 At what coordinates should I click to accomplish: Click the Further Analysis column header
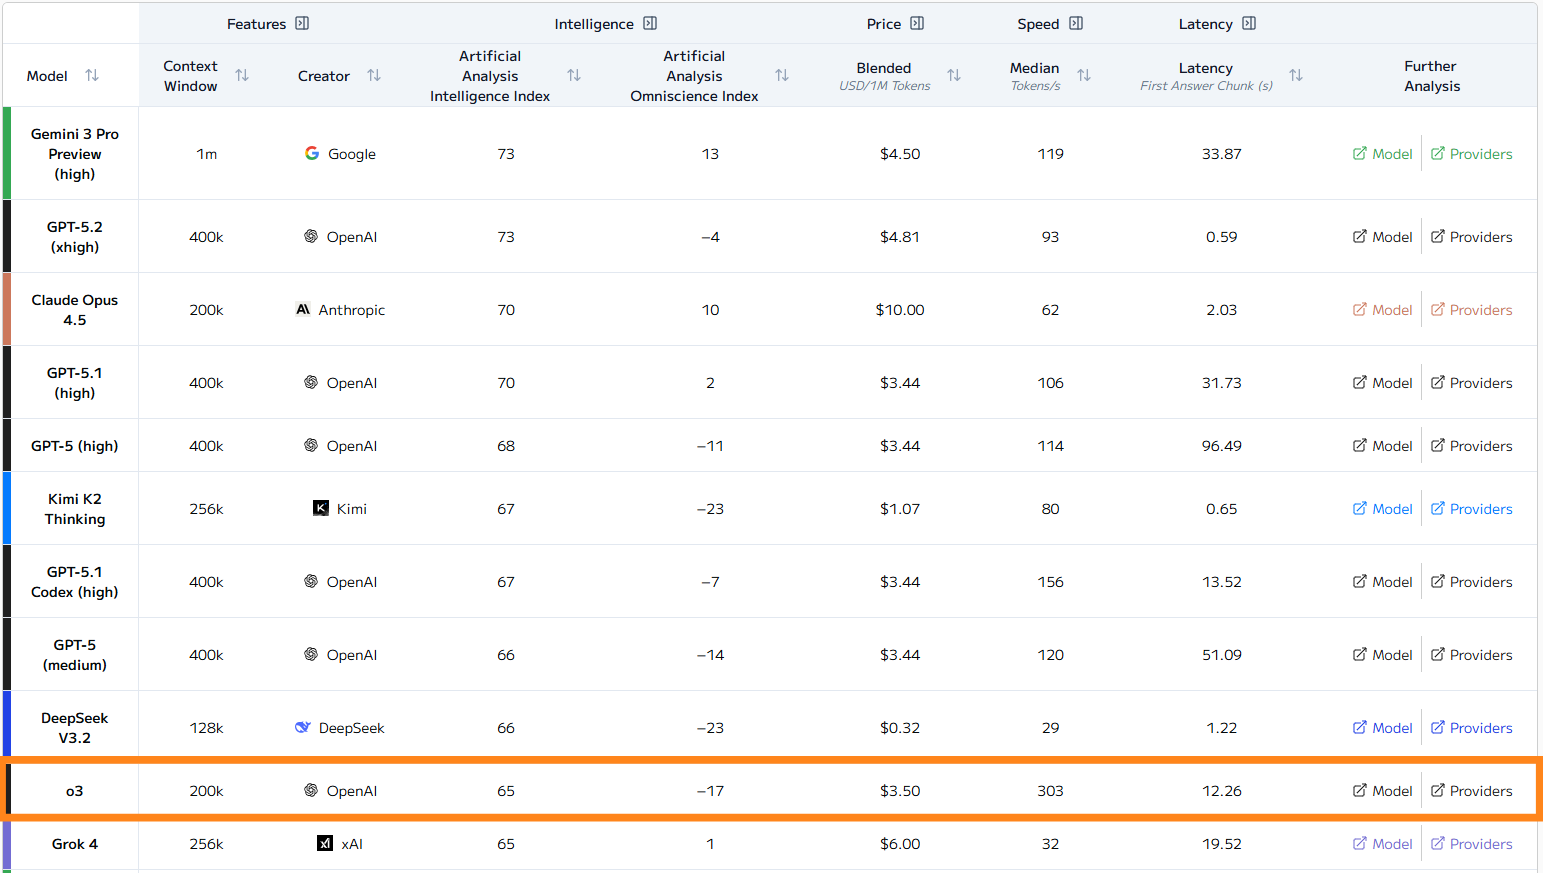[1432, 76]
